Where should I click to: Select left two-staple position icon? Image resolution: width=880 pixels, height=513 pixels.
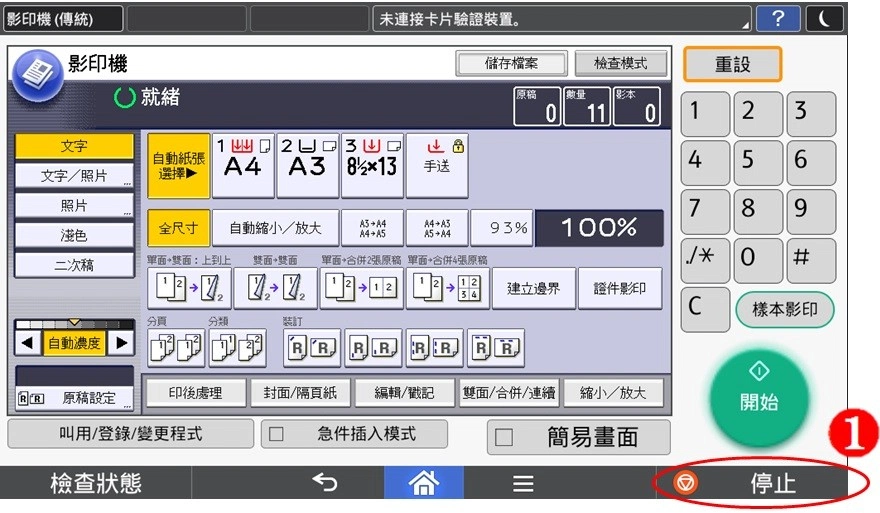click(435, 348)
